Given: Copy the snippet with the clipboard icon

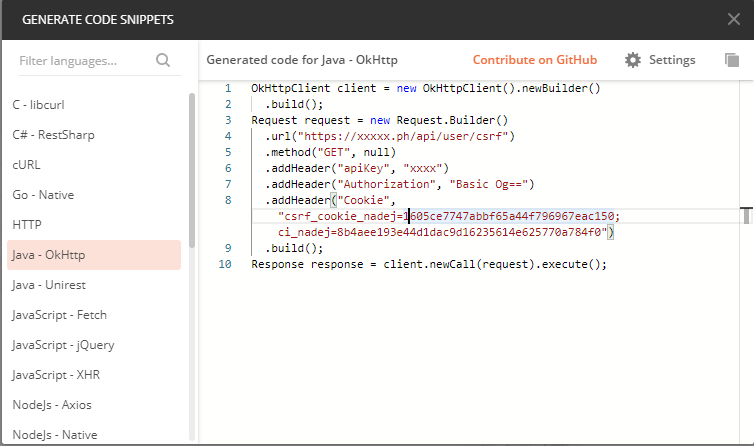Looking at the screenshot, I should click(731, 60).
